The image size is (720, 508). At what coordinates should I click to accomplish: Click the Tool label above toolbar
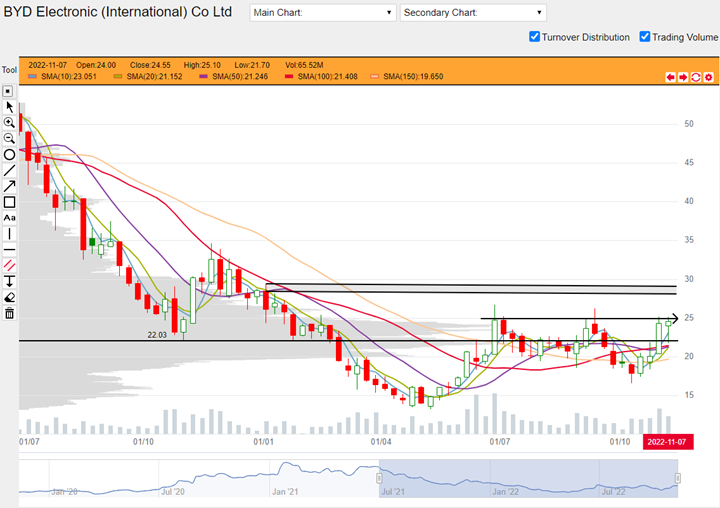click(9, 70)
